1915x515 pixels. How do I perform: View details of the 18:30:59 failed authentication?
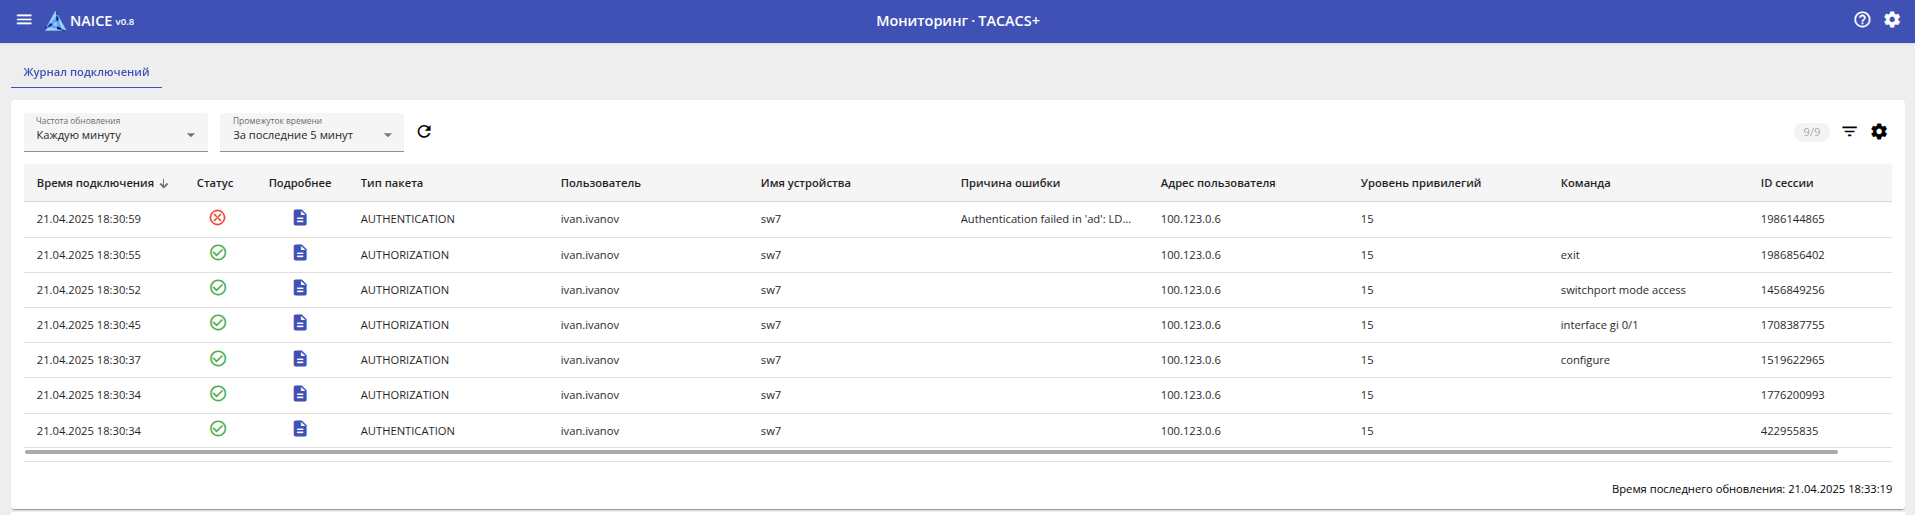(300, 218)
